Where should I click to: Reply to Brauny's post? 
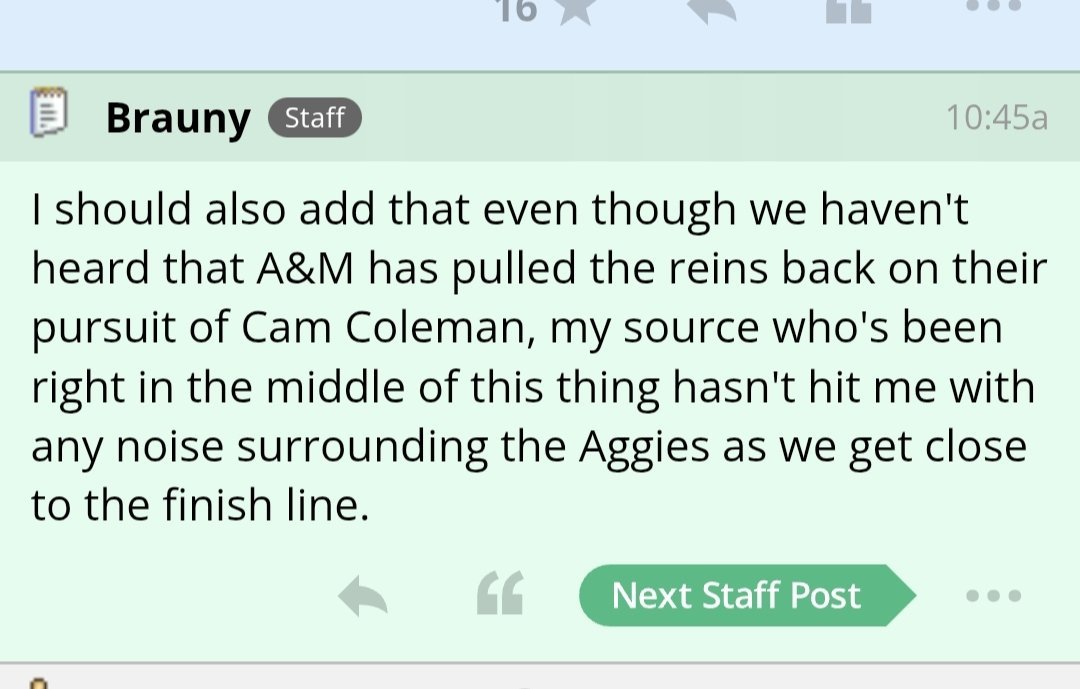[x=363, y=597]
